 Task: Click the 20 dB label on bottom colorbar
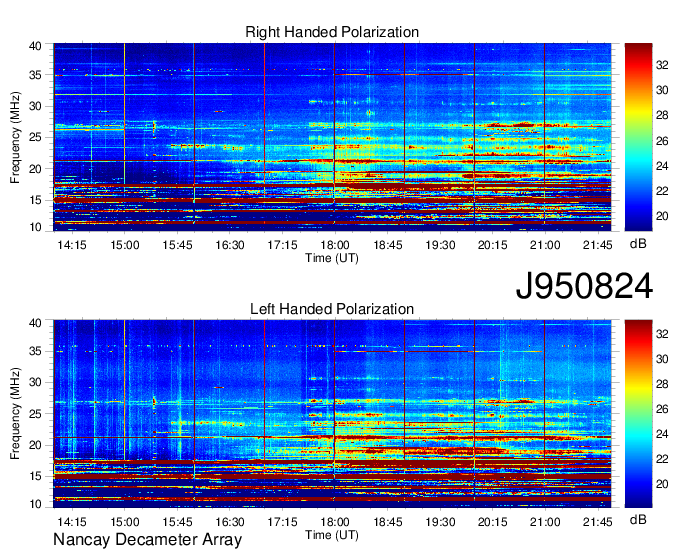[662, 484]
